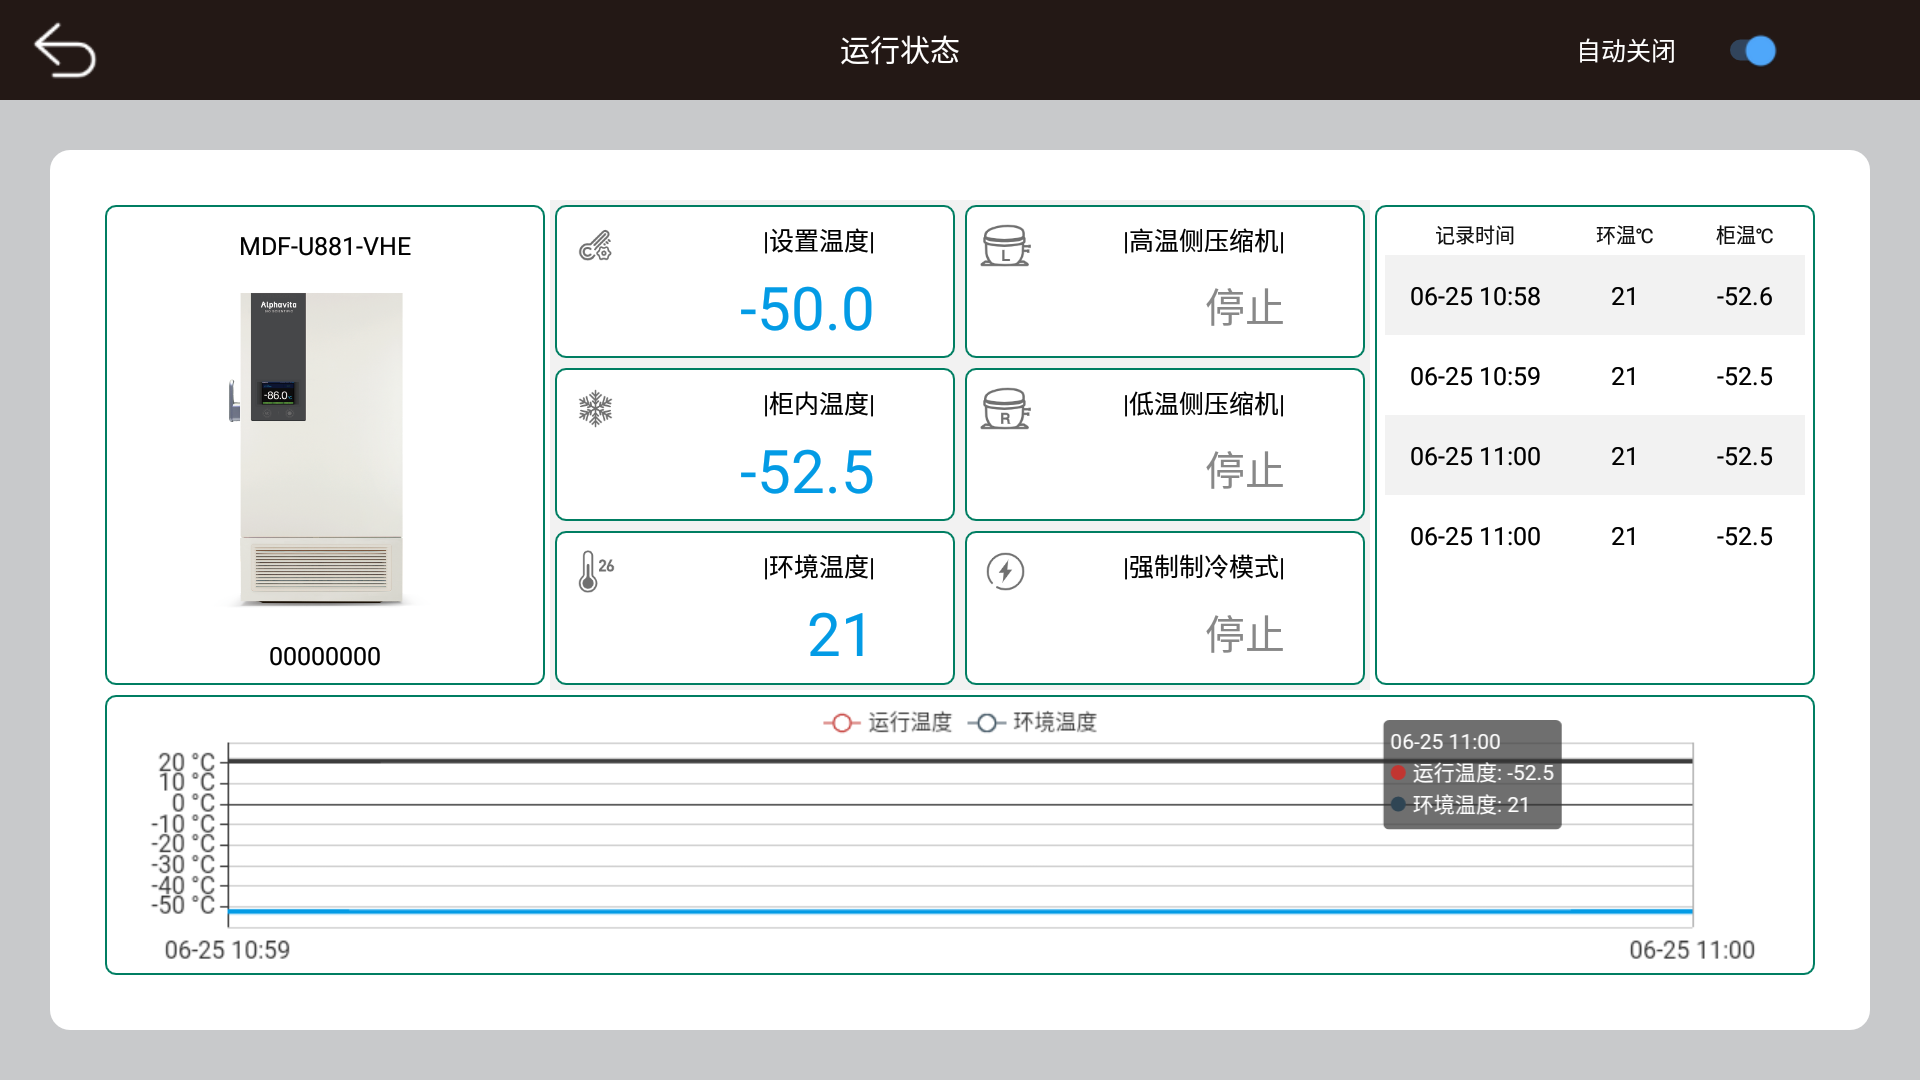Click the set temperature wrench icon
Viewport: 1920px width, 1080px height.
[596, 246]
